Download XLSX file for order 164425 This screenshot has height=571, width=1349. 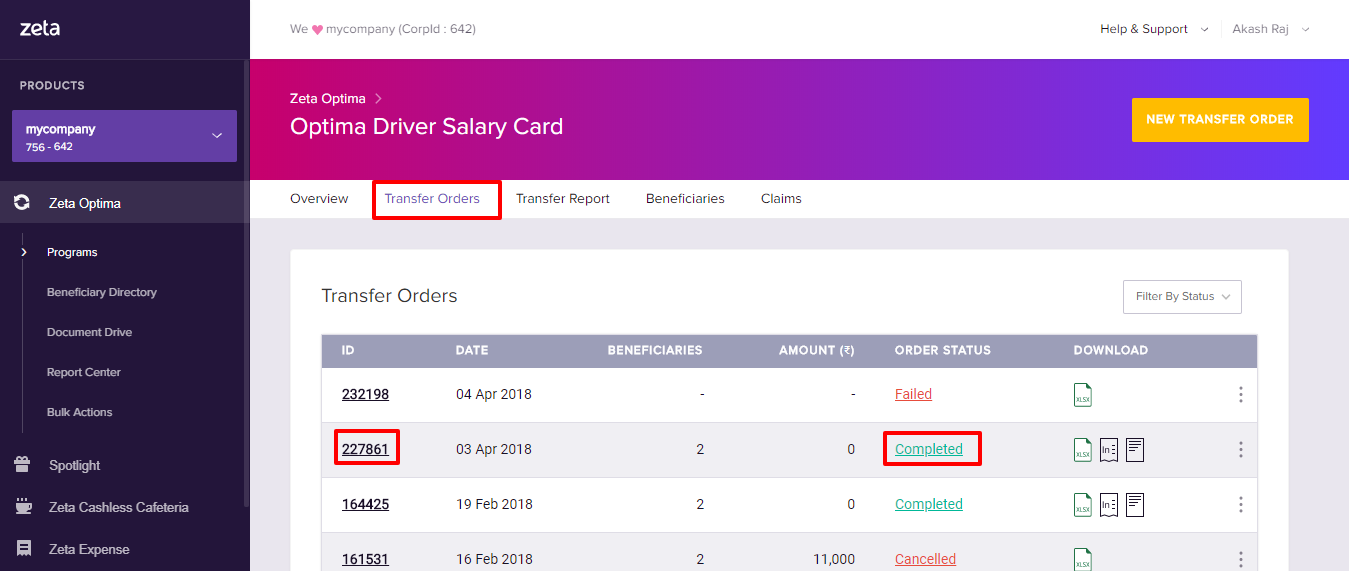click(x=1083, y=505)
